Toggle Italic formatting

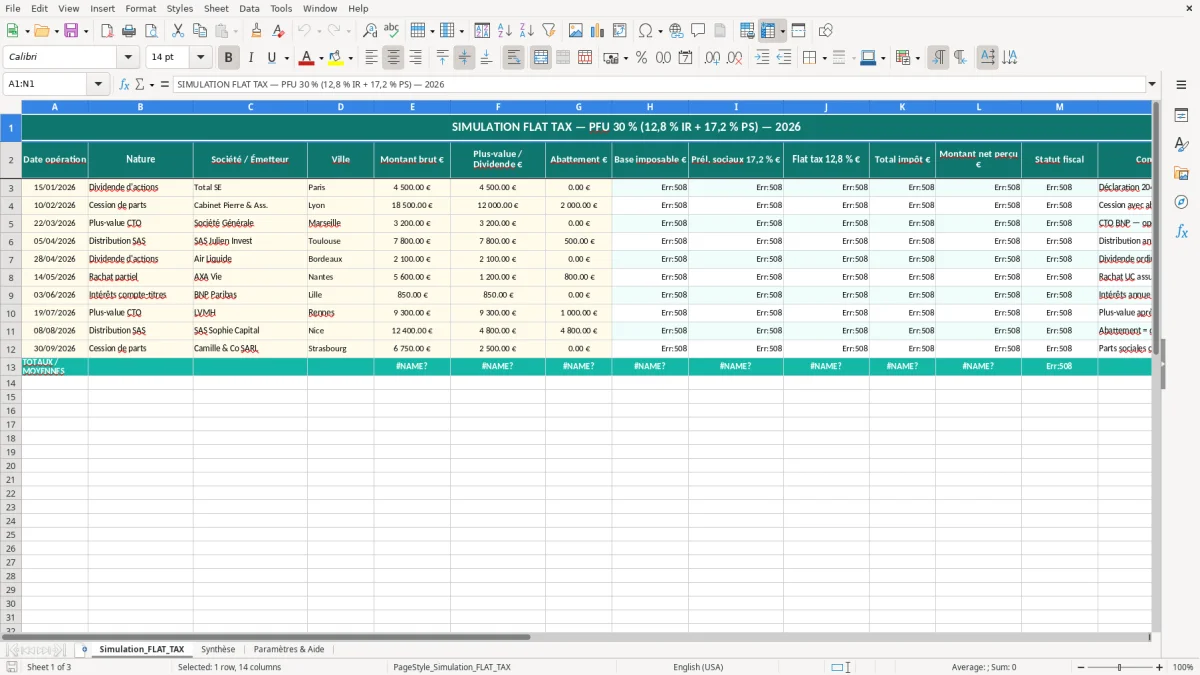point(250,58)
